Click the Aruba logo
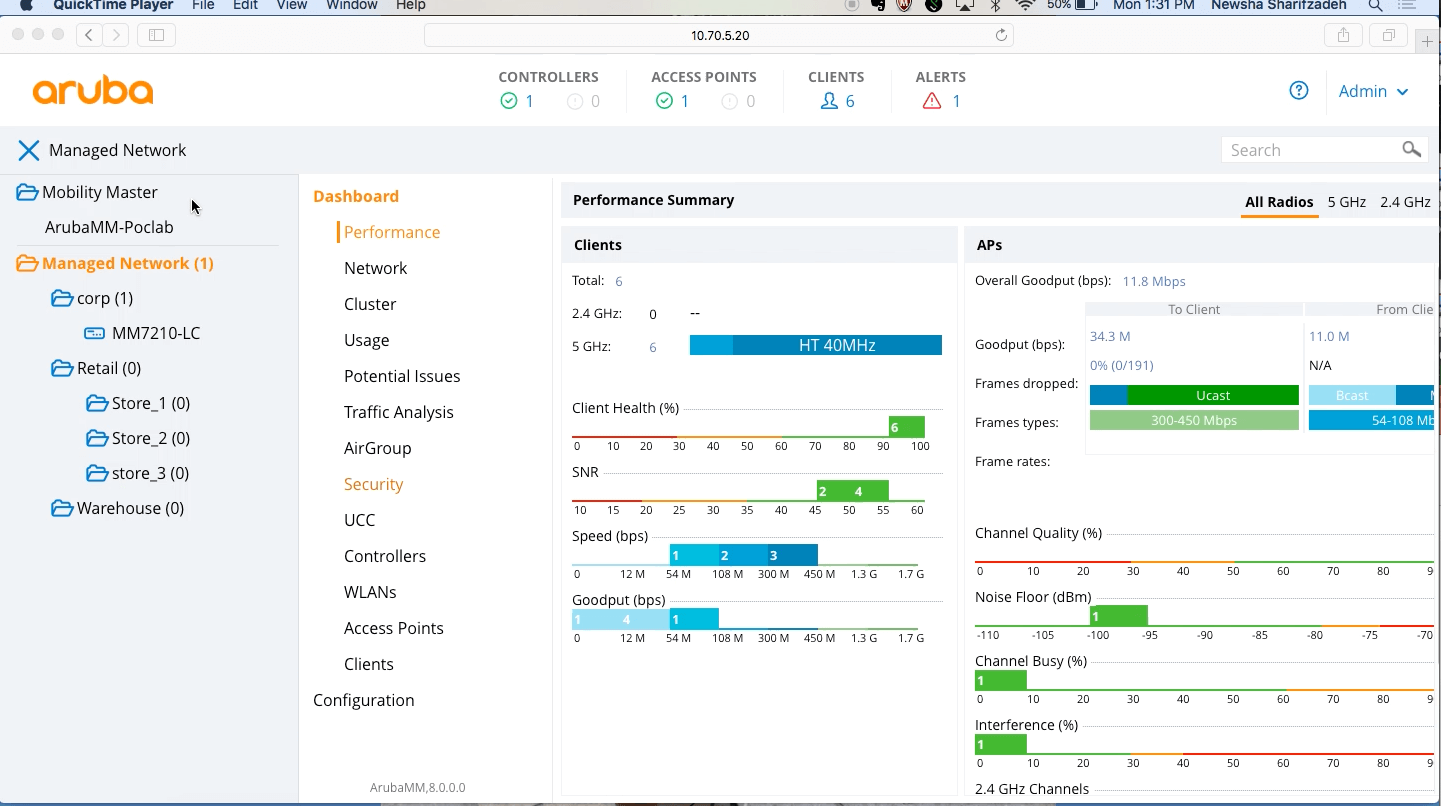1441x806 pixels. click(x=93, y=91)
